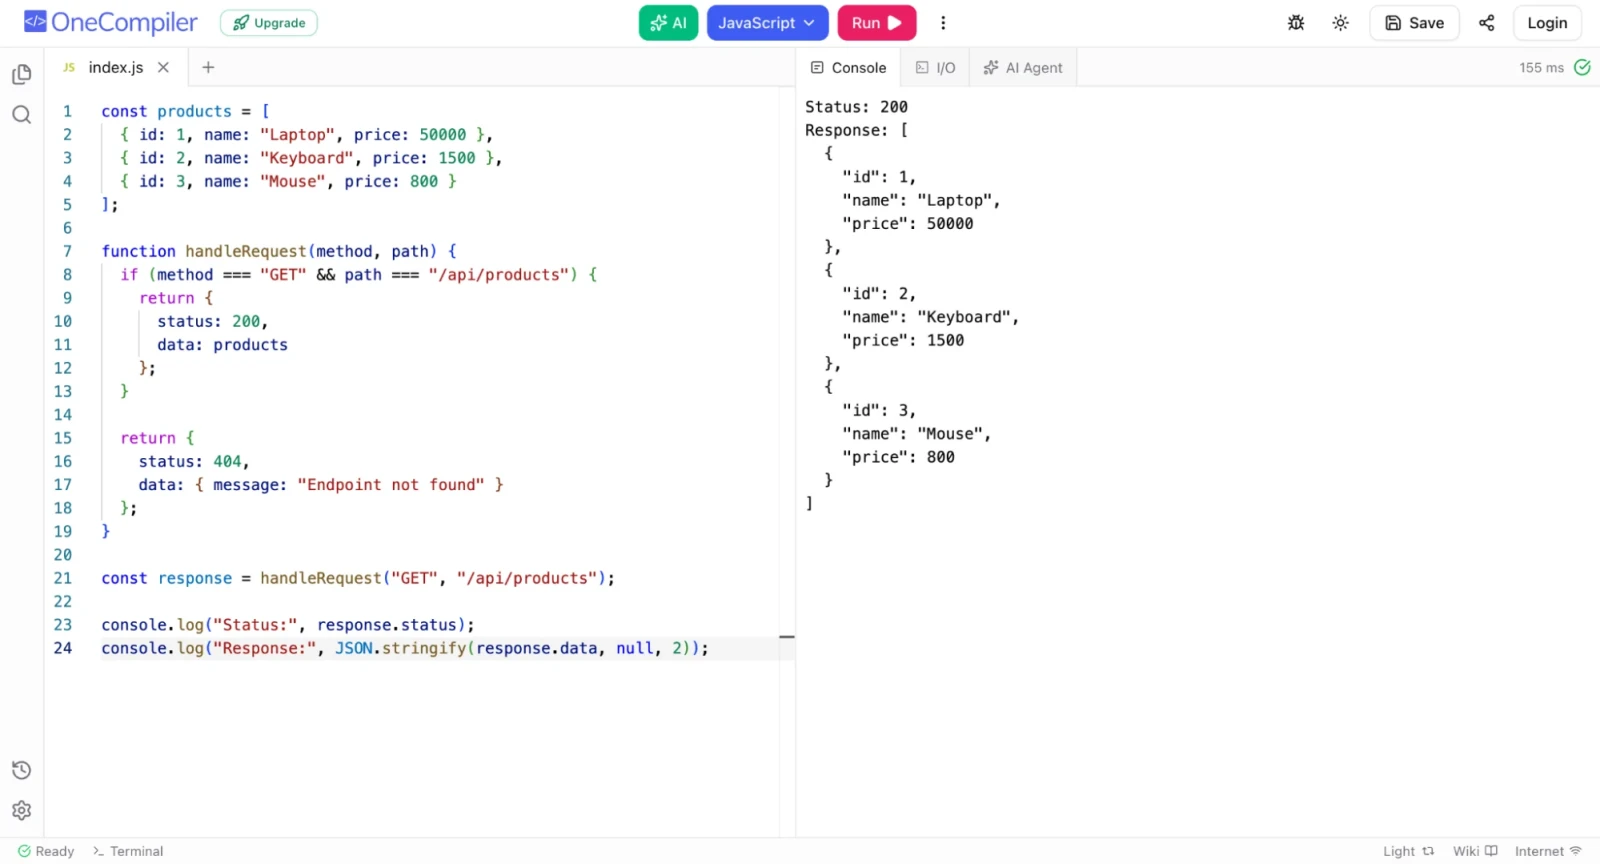This screenshot has height=864, width=1600.
Task: Open the debug bug icon
Action: click(1296, 23)
